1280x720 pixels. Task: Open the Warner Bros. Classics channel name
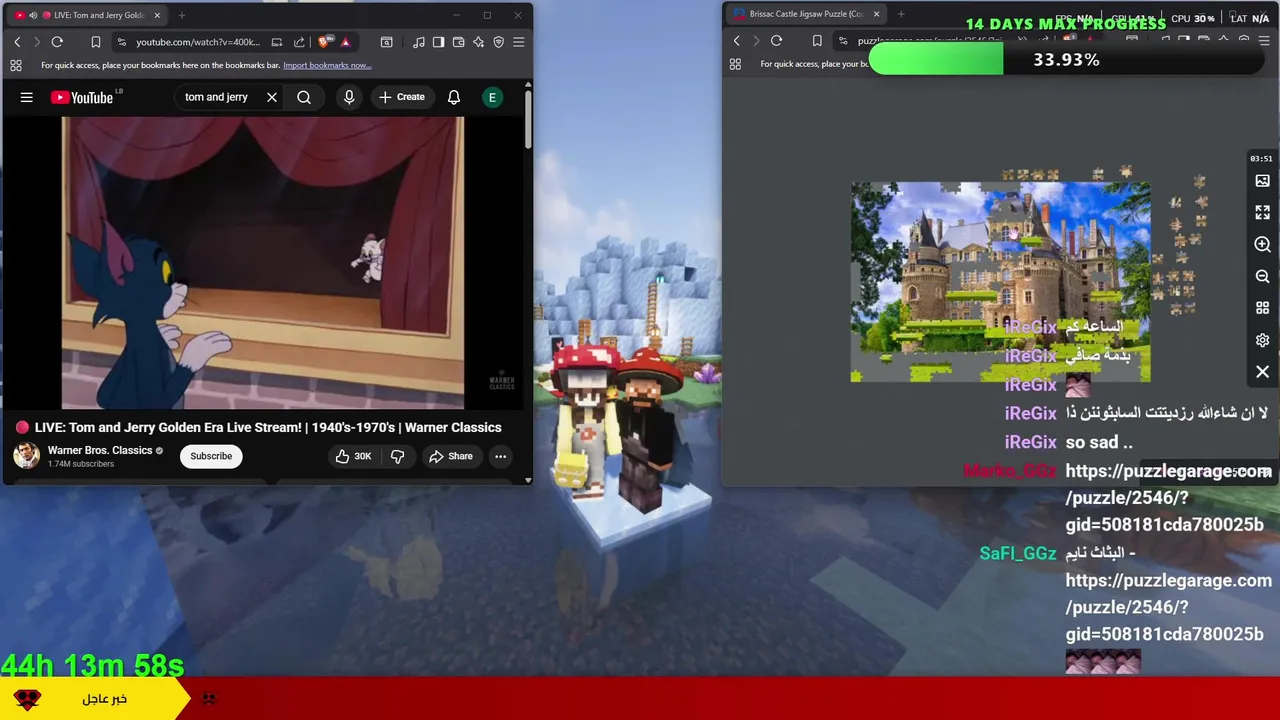tap(100, 450)
